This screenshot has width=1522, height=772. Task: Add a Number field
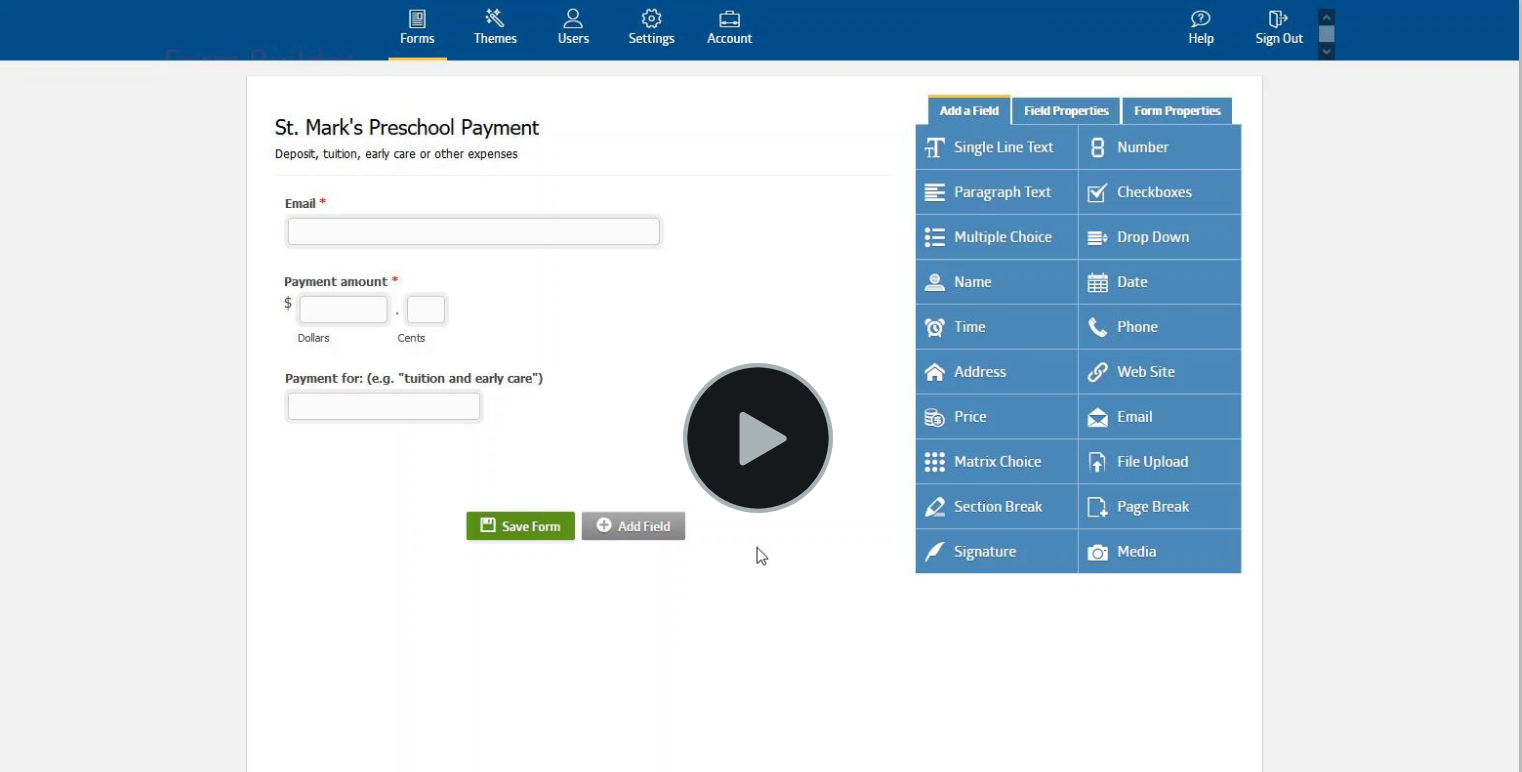click(1160, 147)
